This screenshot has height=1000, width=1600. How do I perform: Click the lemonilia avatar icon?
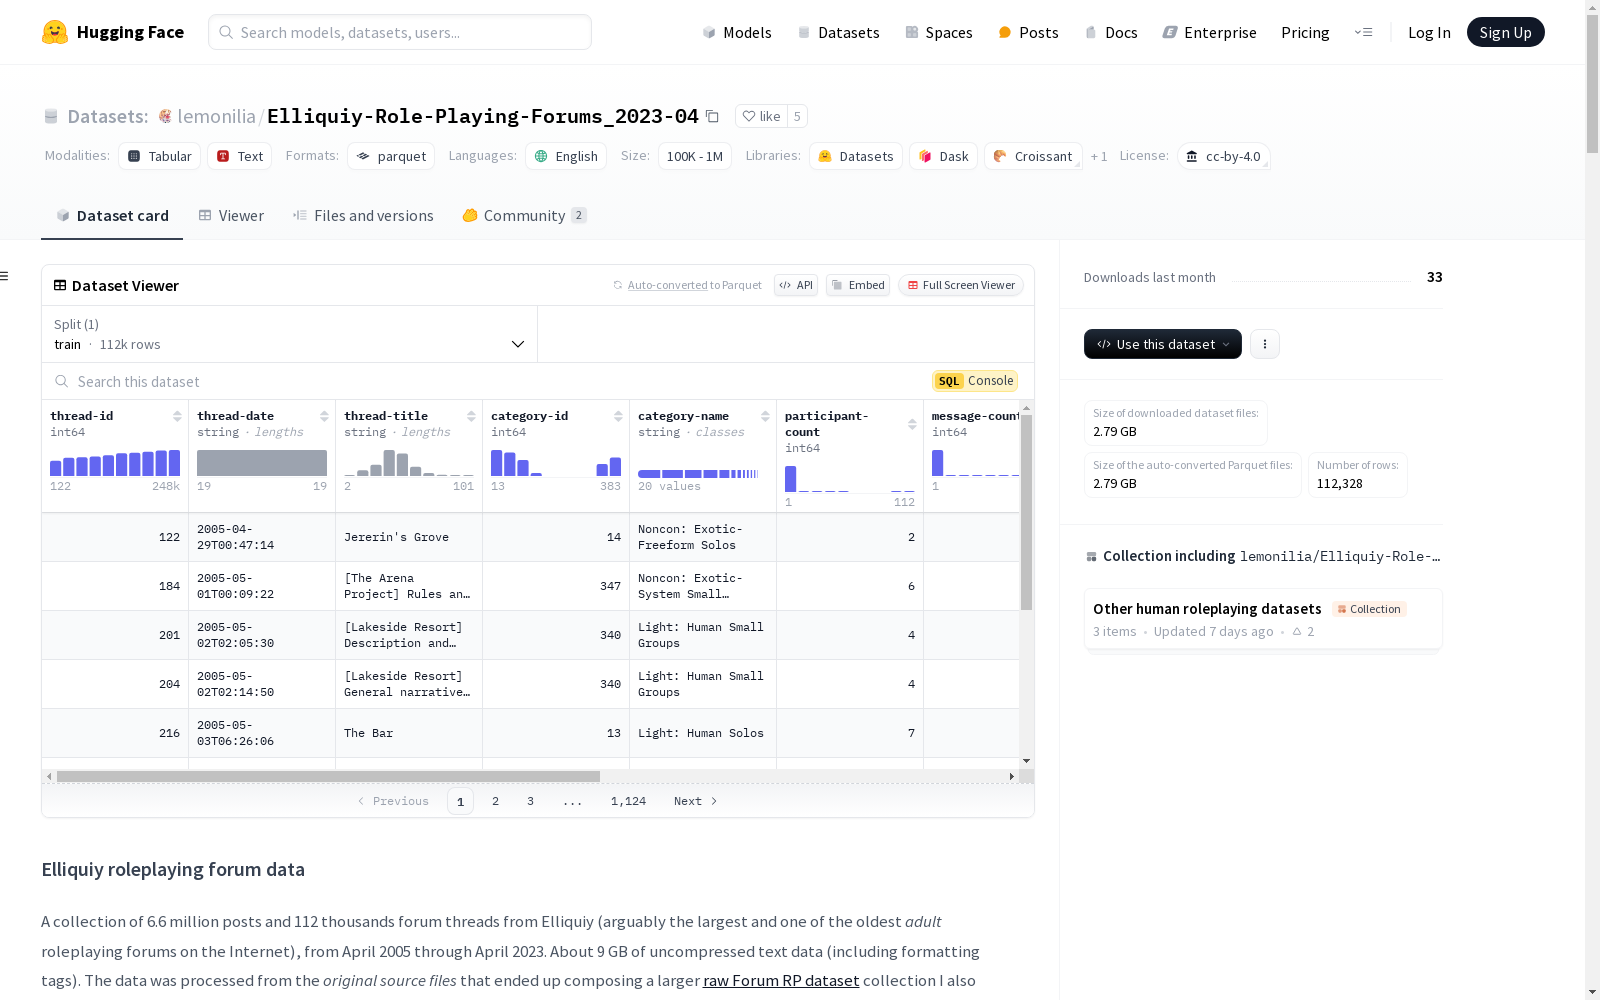point(165,116)
